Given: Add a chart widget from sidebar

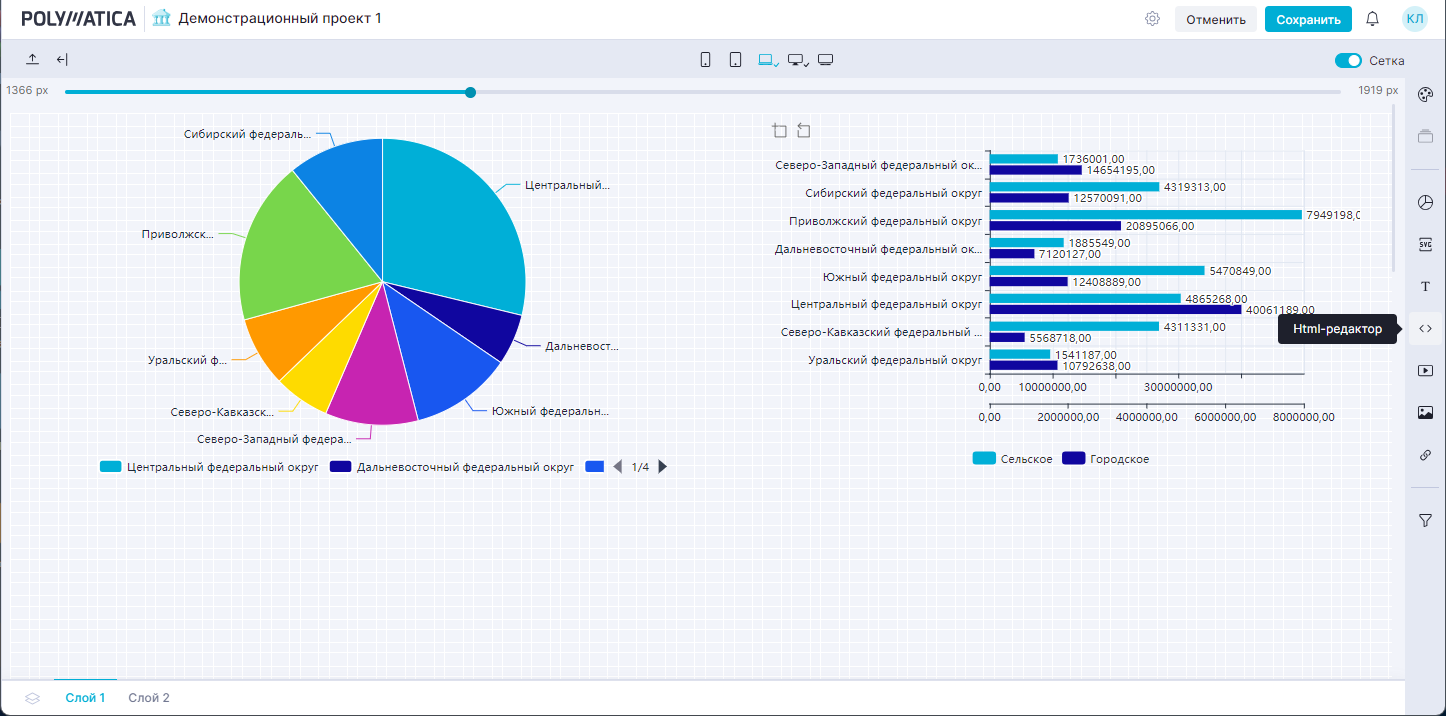Looking at the screenshot, I should (1426, 203).
